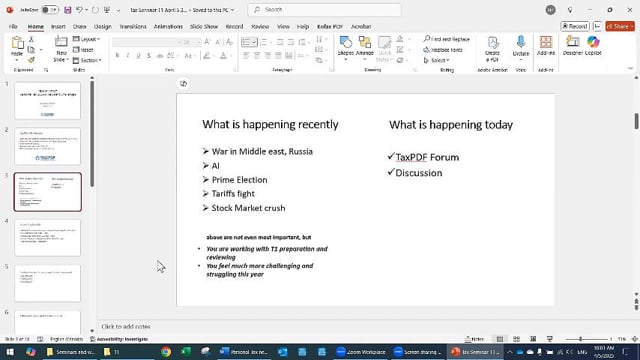Use the Format Painter brush
The width and height of the screenshot is (640, 360).
[31, 60]
